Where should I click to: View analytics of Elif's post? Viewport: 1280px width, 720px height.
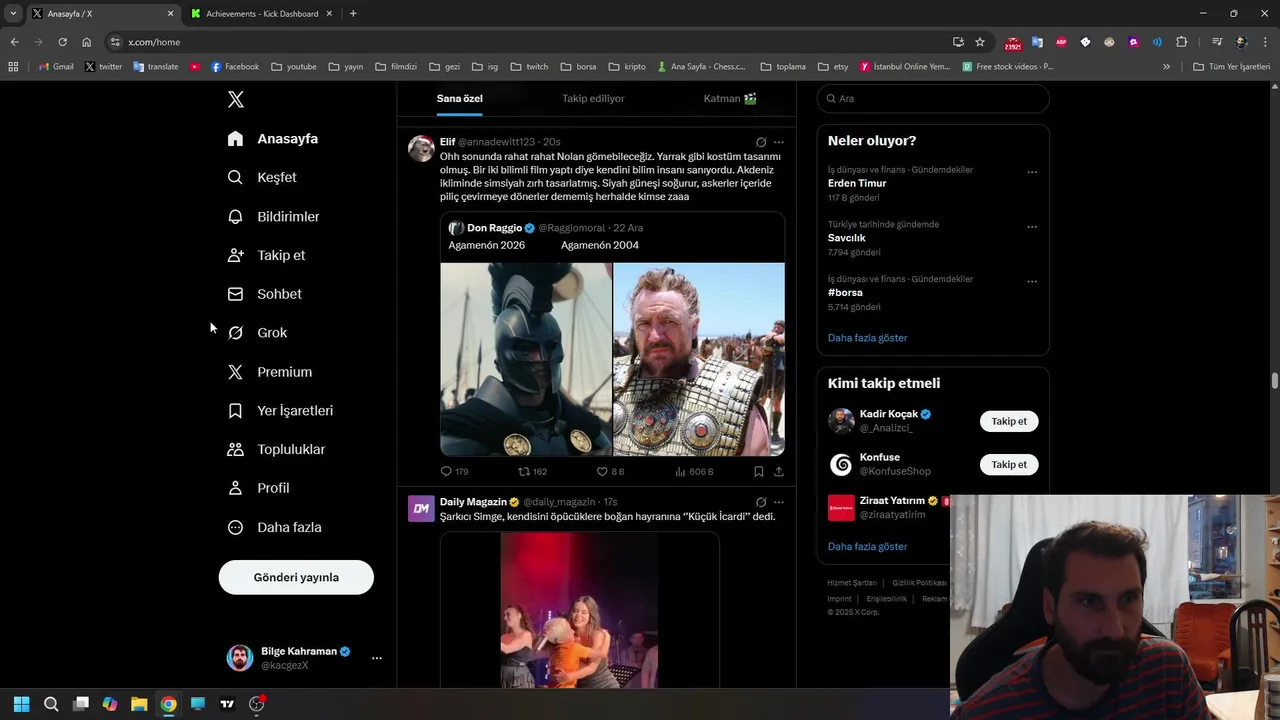[x=694, y=471]
